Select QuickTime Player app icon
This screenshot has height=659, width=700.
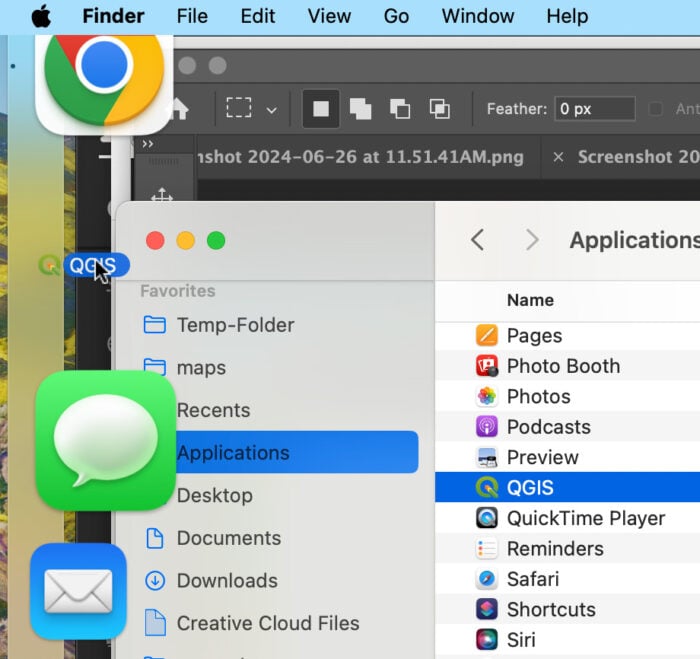click(487, 518)
